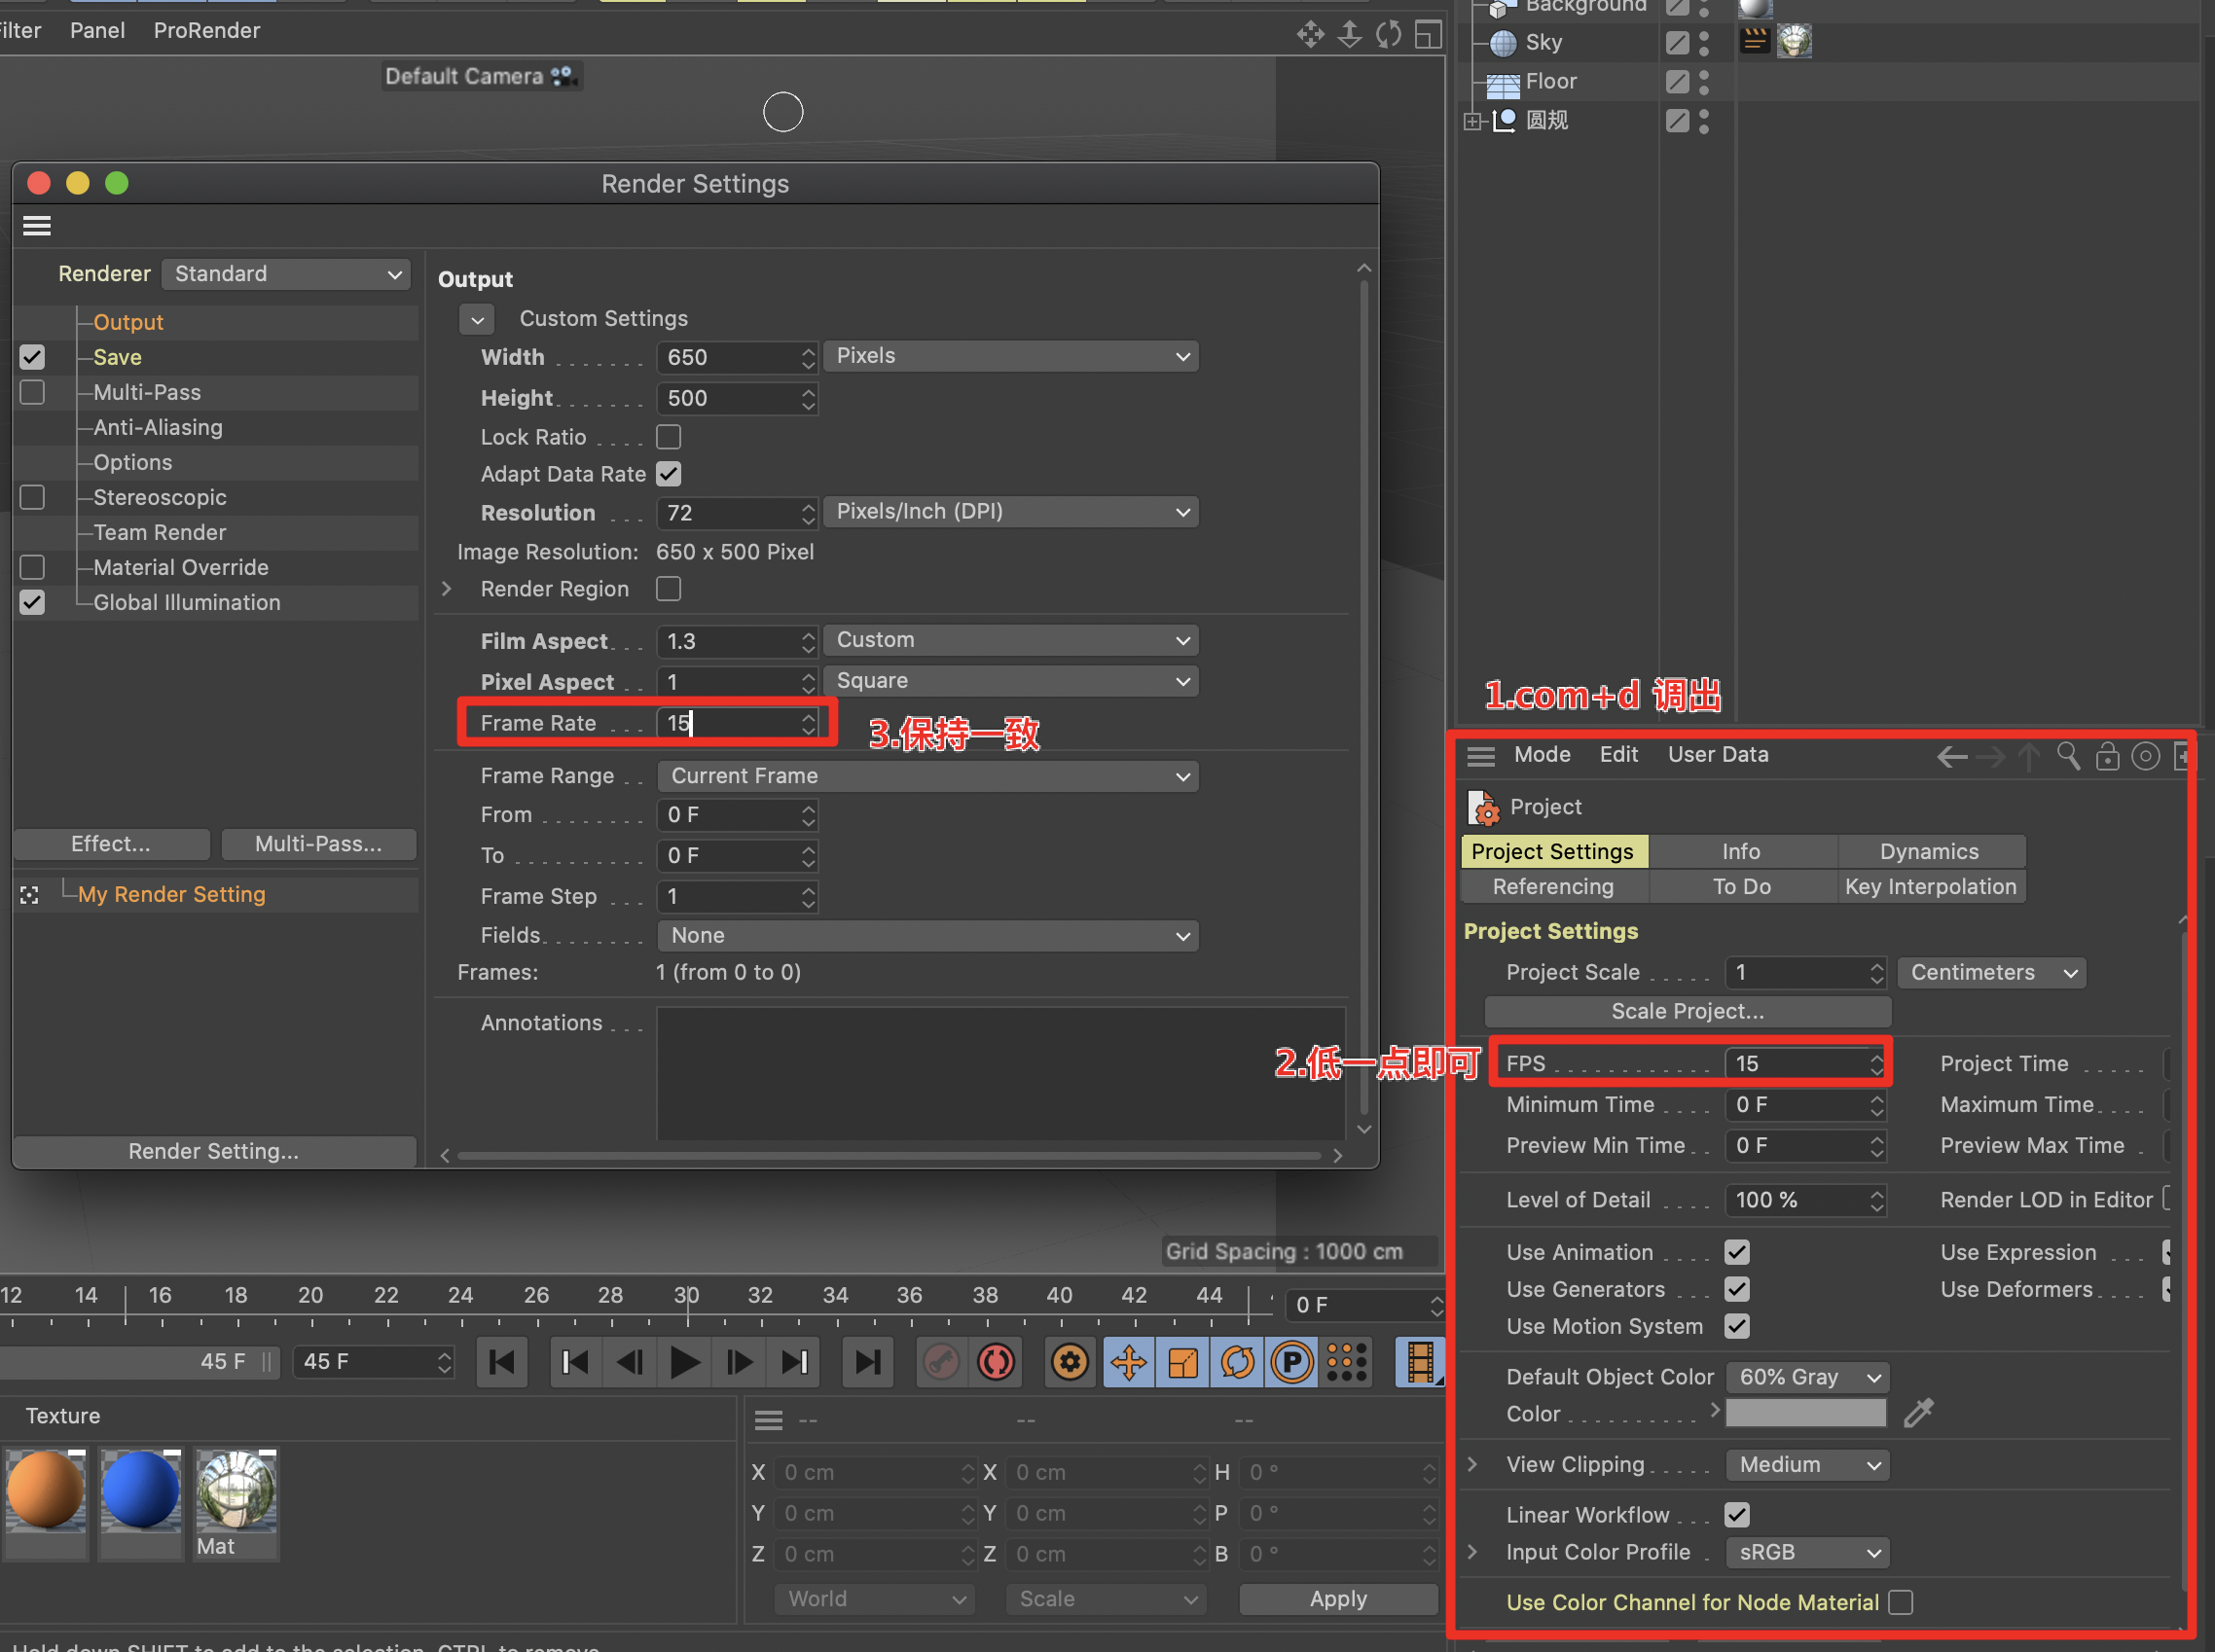2215x1652 pixels.
Task: Toggle autokeying record button
Action: [996, 1362]
